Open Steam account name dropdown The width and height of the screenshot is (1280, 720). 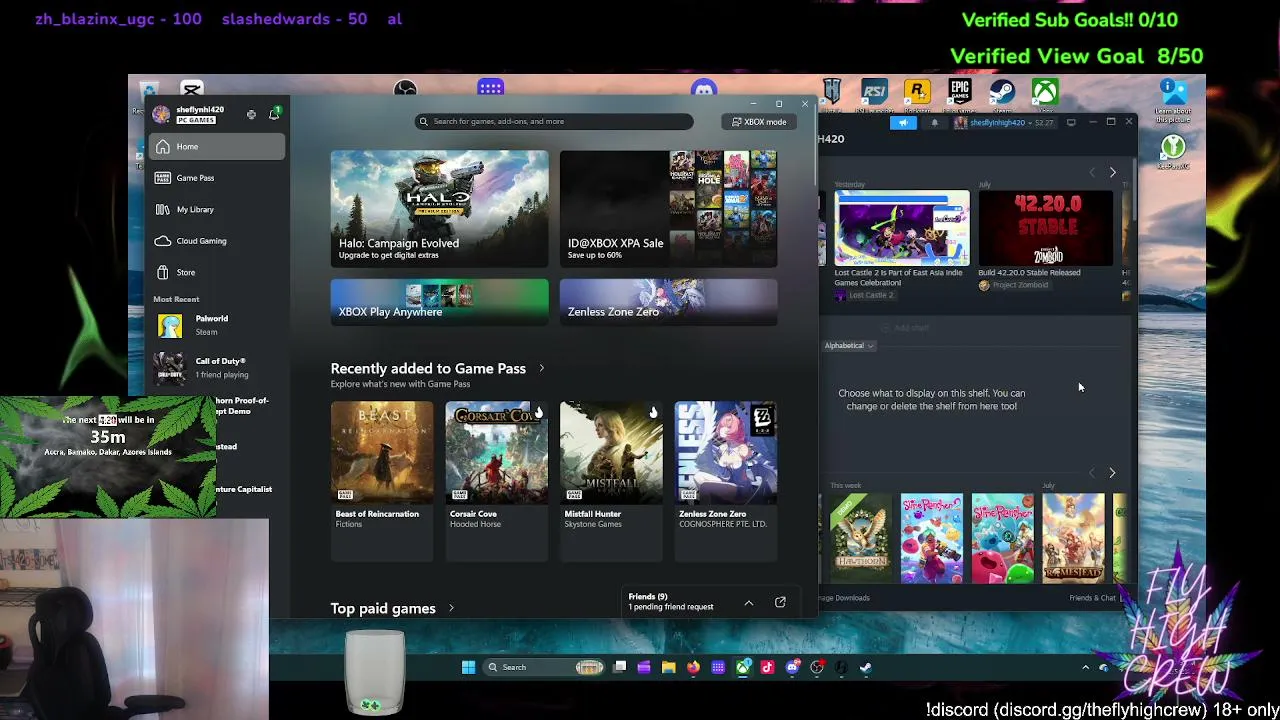[x=1003, y=123]
